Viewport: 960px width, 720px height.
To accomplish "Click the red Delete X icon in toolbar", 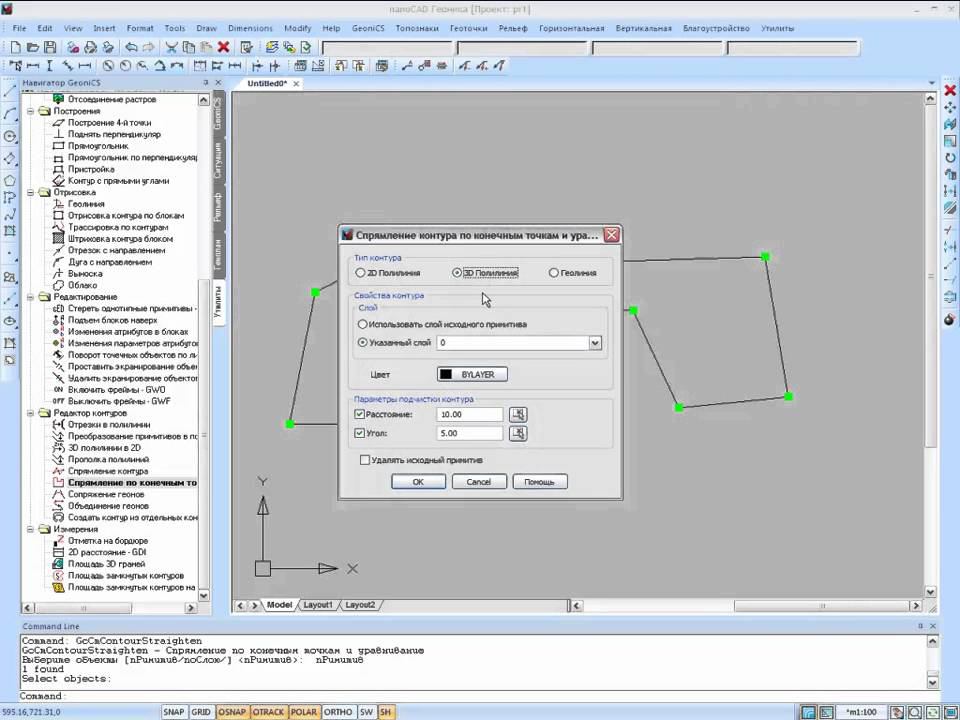I will [223, 47].
